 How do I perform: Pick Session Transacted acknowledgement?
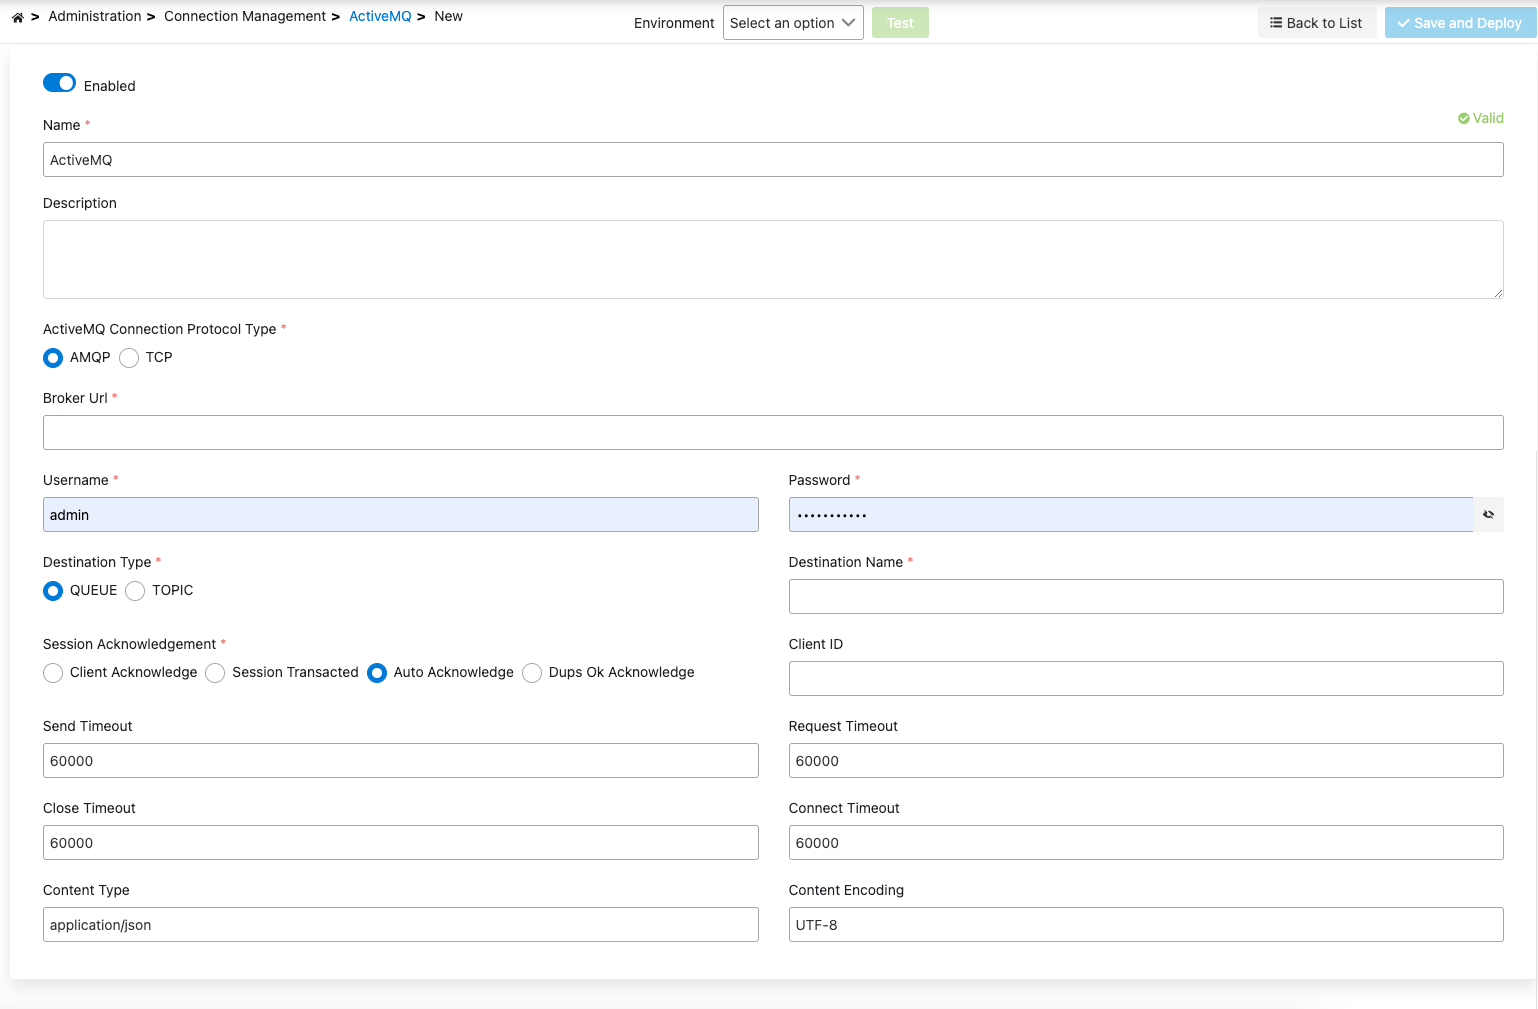coord(216,673)
